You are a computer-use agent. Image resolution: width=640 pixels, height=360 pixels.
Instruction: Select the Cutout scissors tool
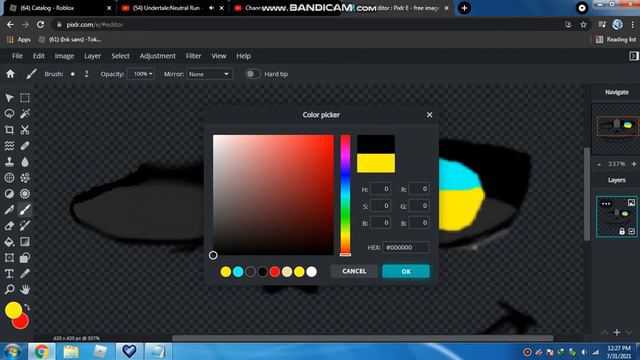point(25,130)
